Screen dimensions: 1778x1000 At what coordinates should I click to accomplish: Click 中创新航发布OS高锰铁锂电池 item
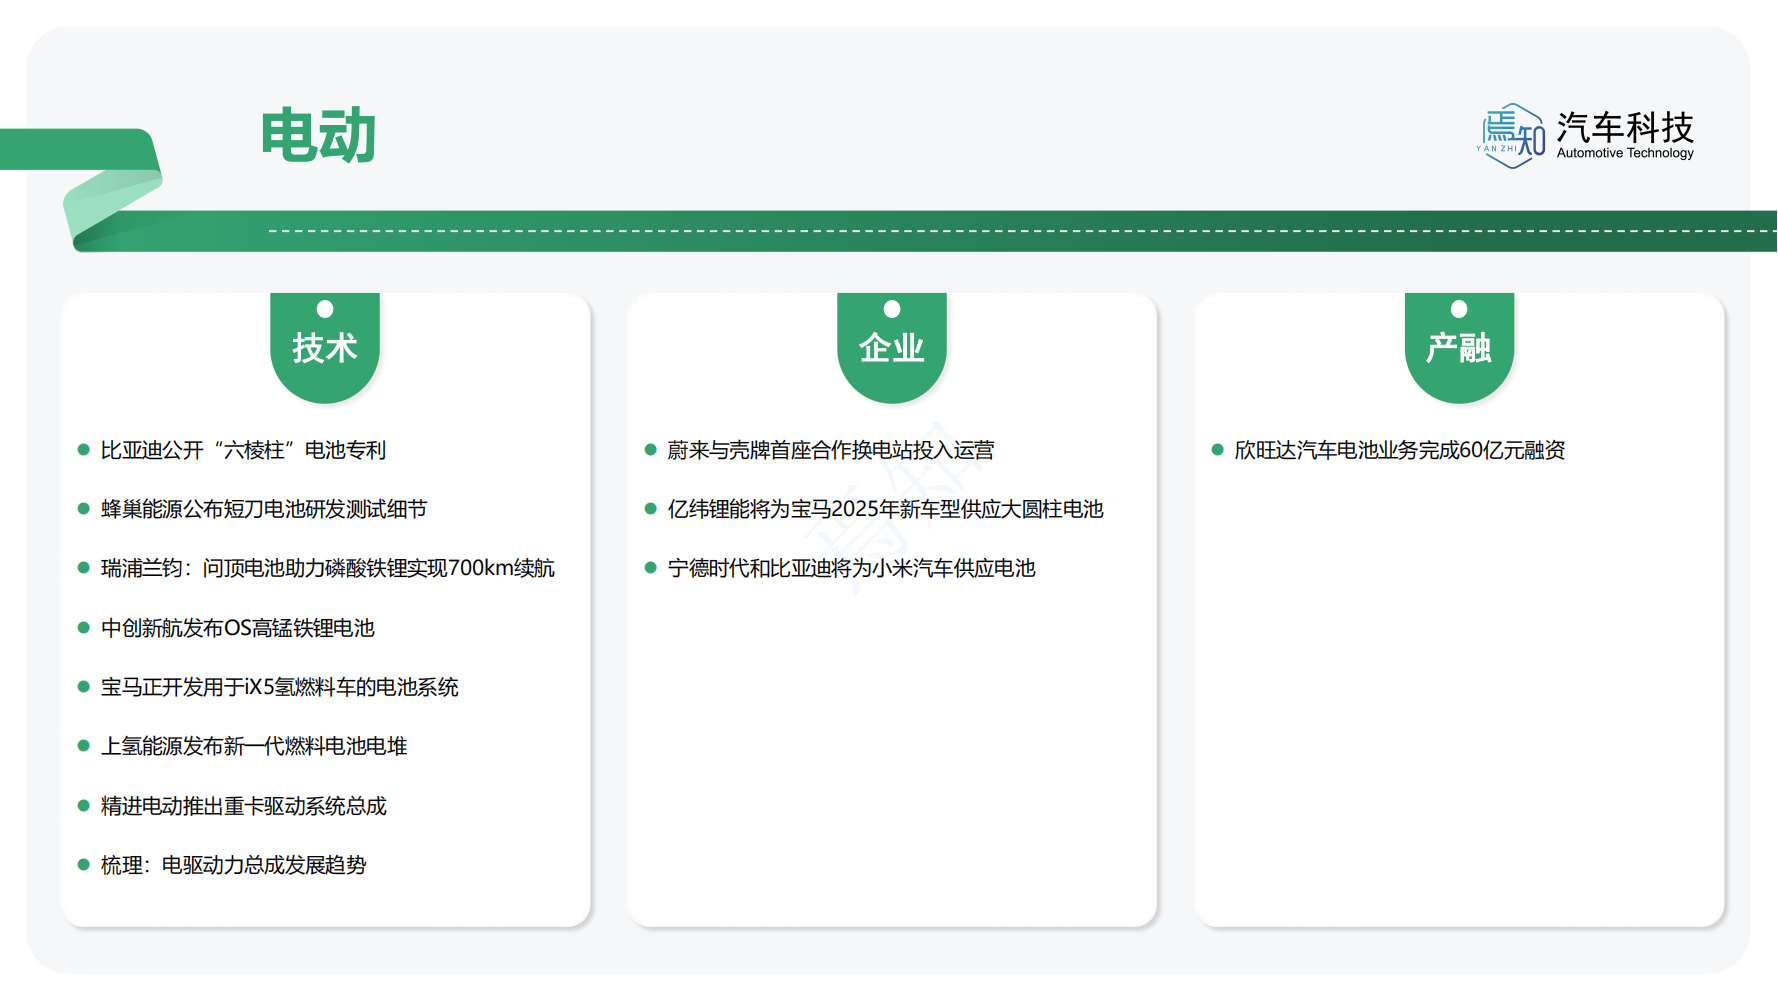(x=237, y=628)
